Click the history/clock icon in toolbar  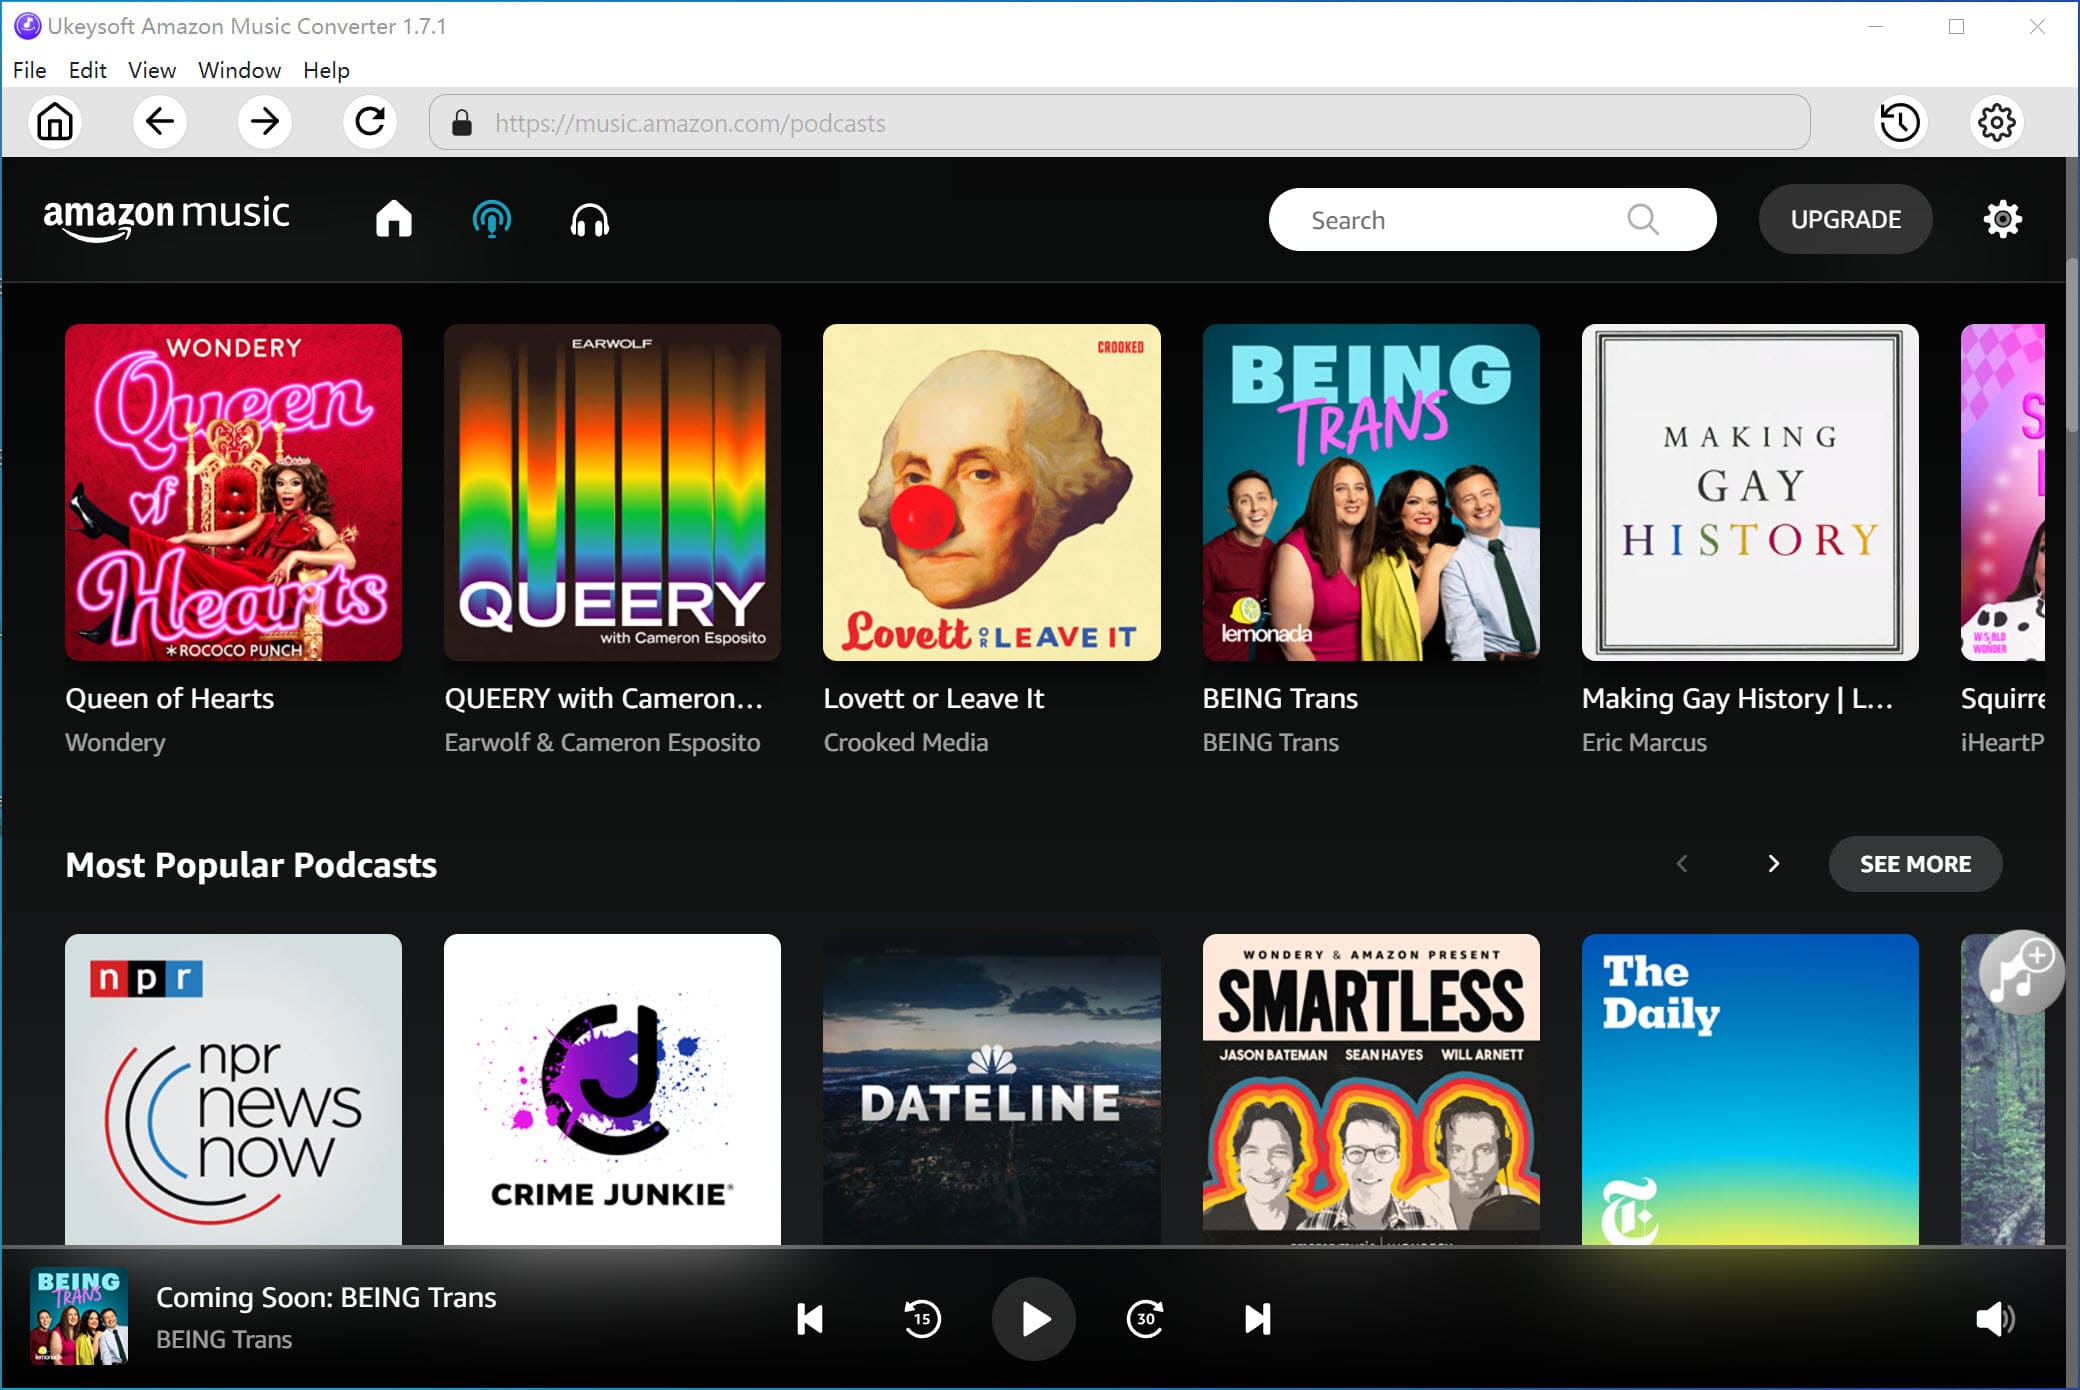coord(1900,123)
